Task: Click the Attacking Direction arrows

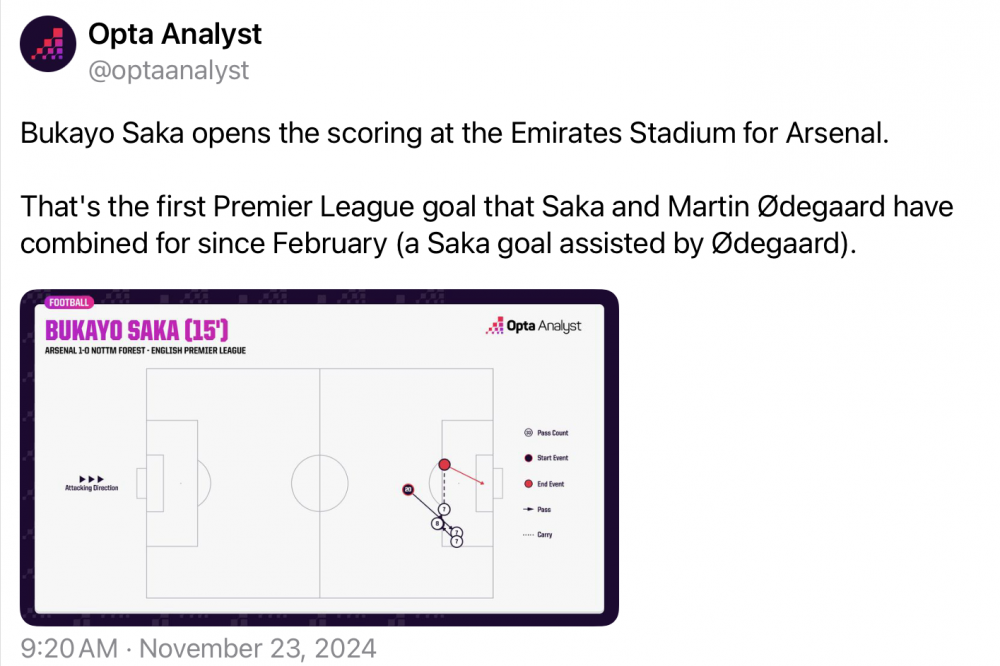Action: point(91,478)
